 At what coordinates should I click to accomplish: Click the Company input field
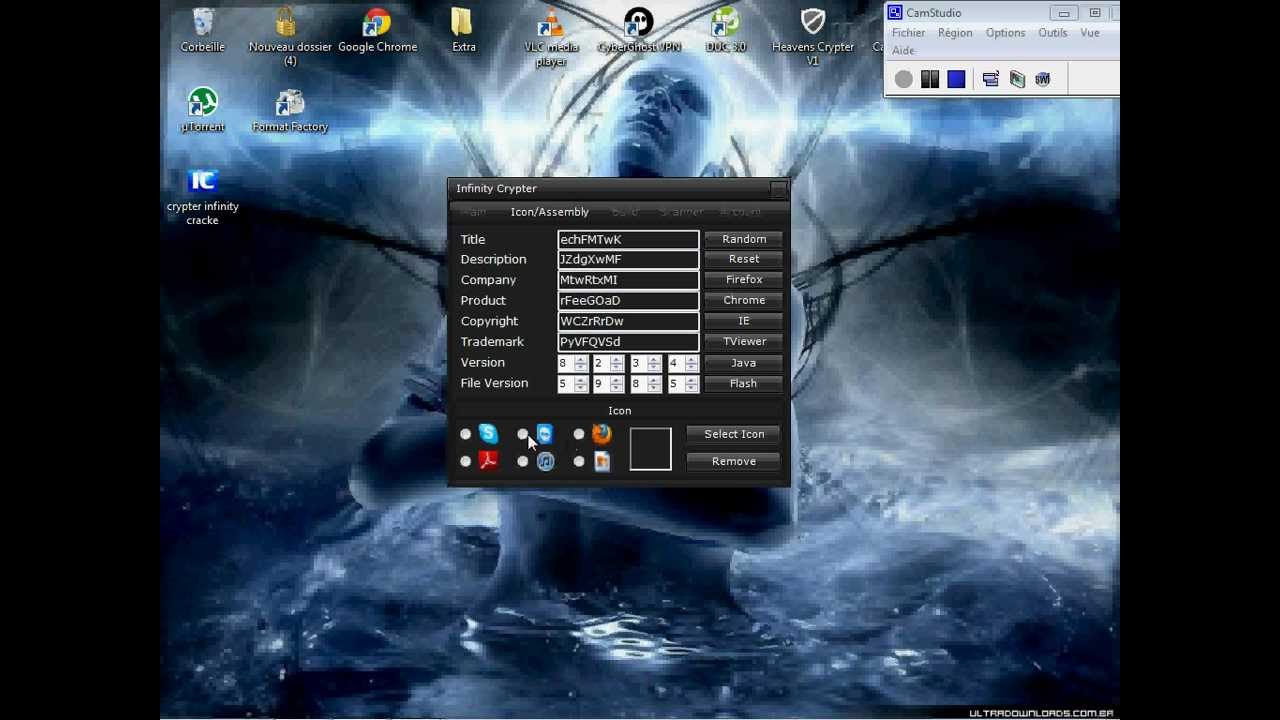click(628, 280)
